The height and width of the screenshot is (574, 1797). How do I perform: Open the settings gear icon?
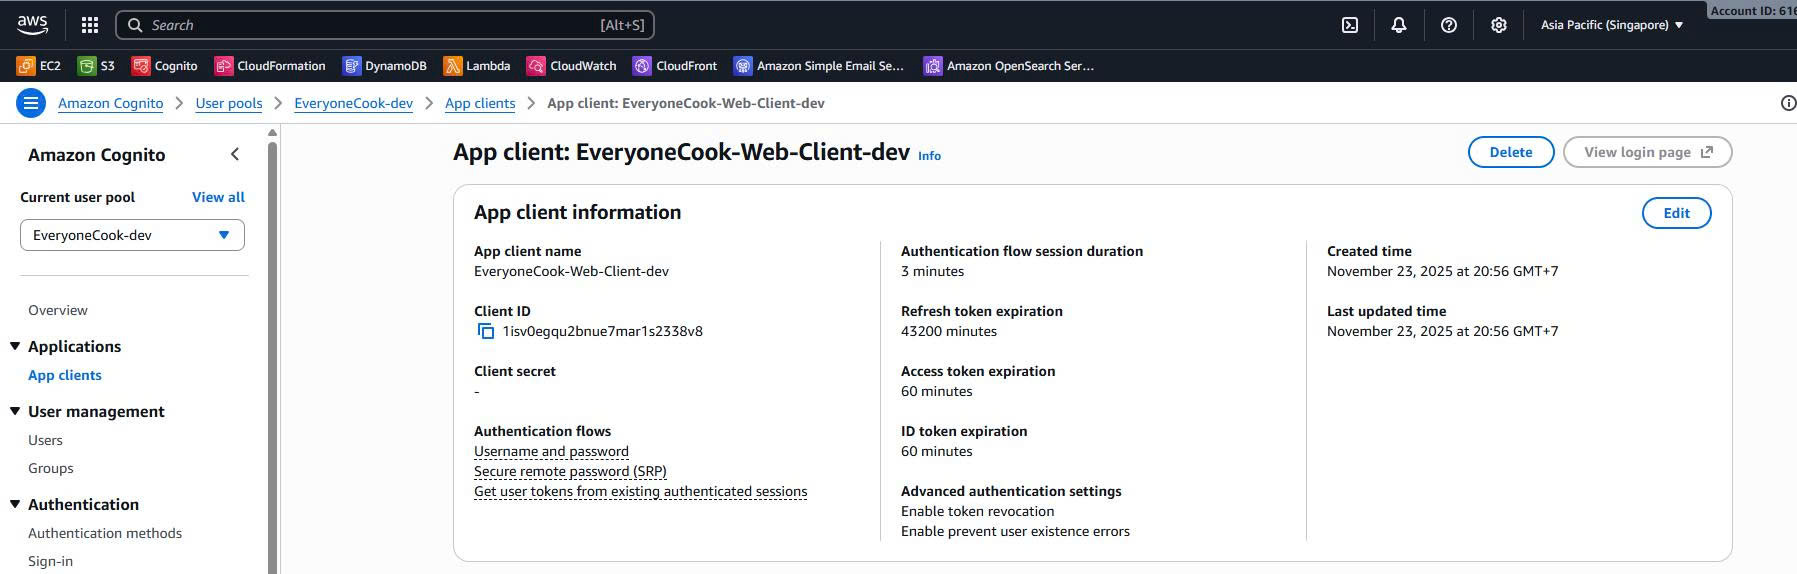click(x=1499, y=25)
